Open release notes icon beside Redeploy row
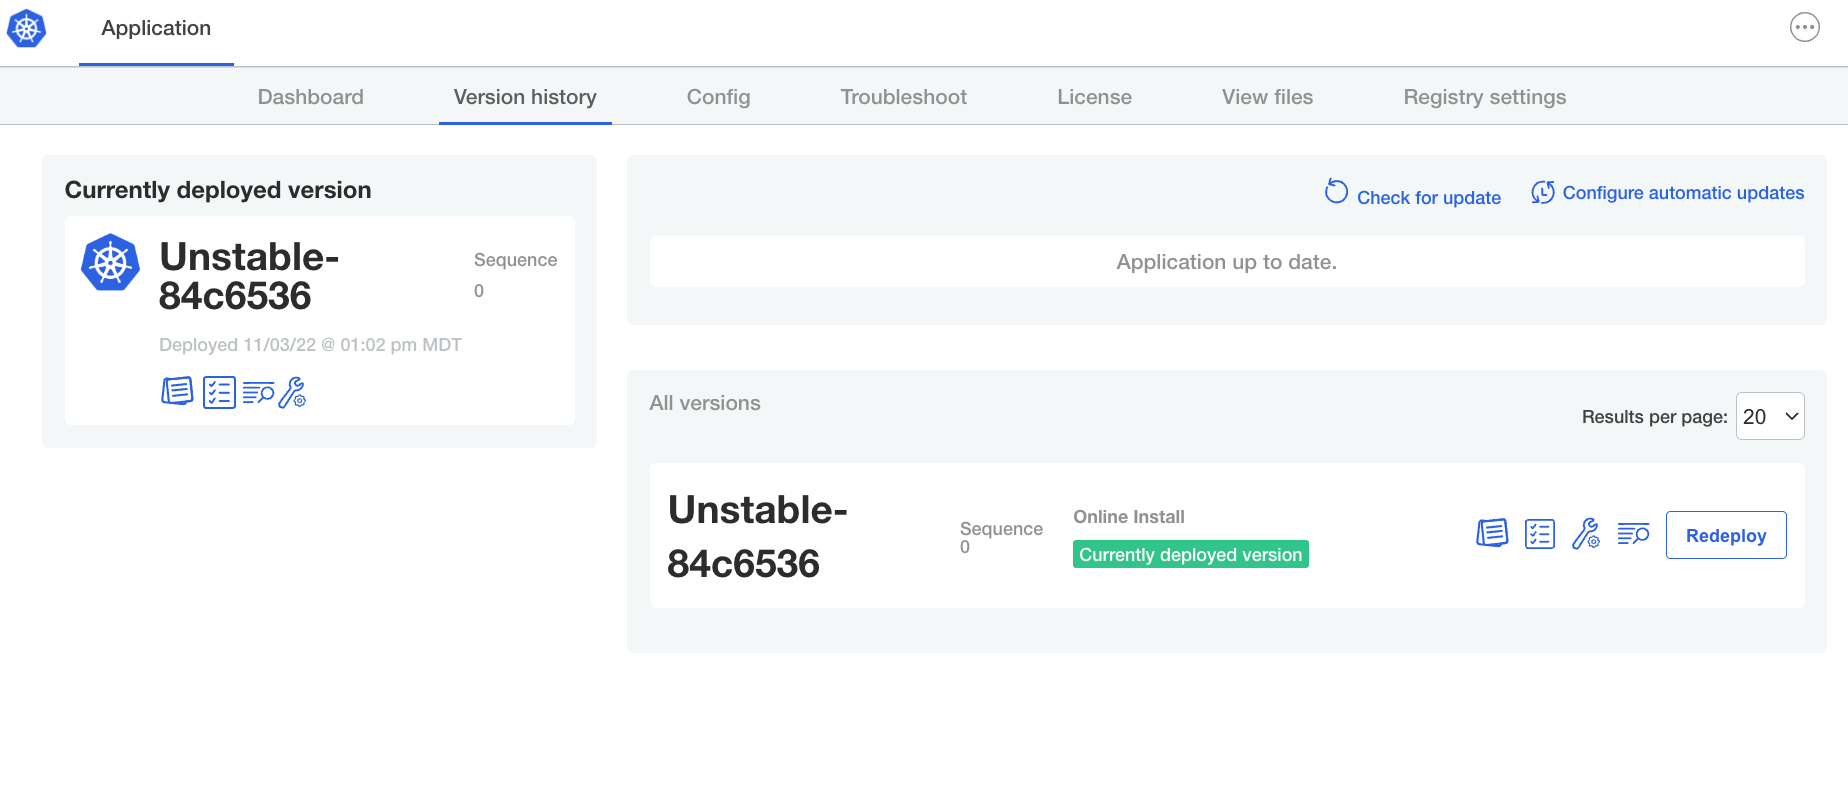 [x=1492, y=534]
